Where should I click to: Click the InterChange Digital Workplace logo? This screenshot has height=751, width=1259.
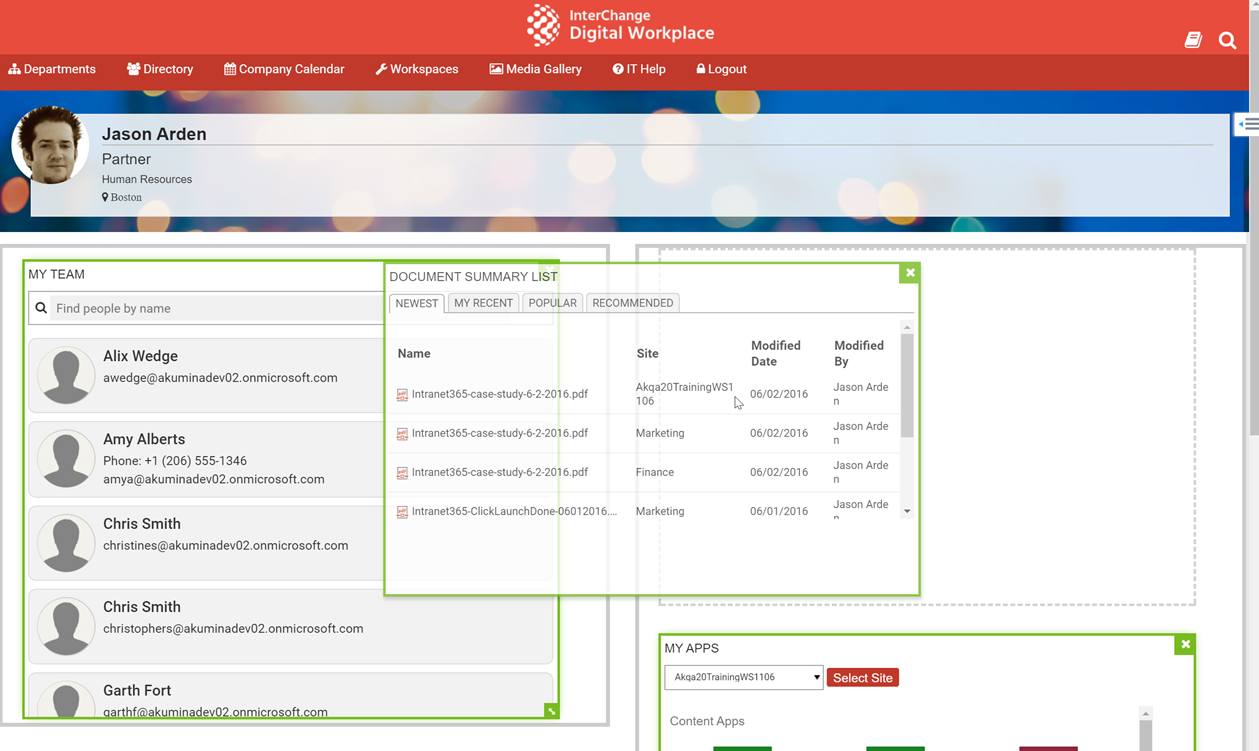pos(620,25)
